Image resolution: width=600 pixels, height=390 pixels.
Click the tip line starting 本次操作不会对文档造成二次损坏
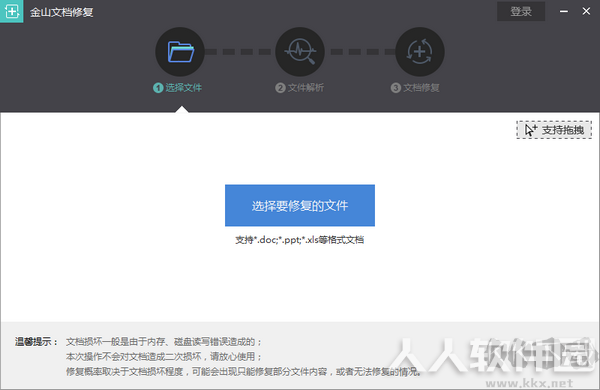(x=164, y=357)
